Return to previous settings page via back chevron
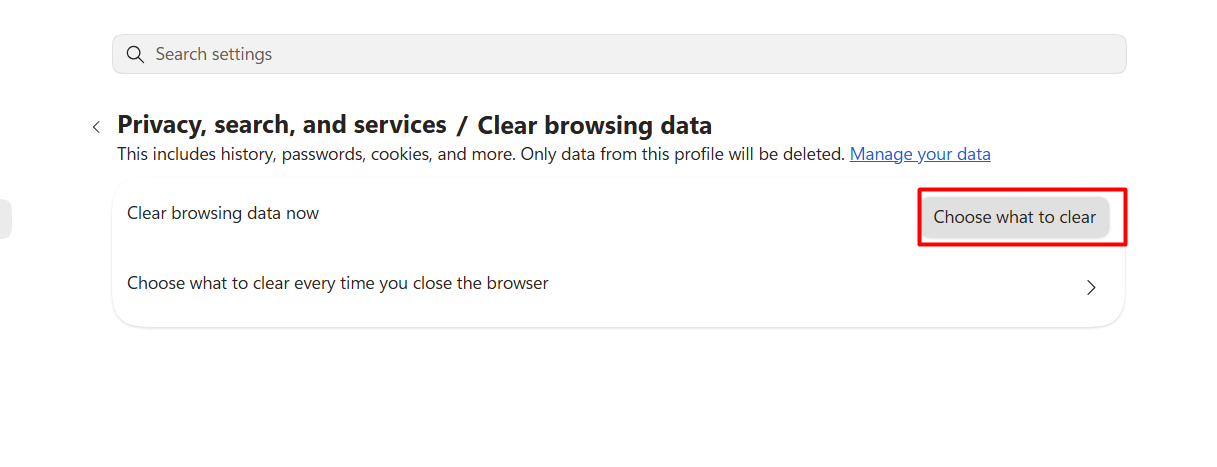 96,127
